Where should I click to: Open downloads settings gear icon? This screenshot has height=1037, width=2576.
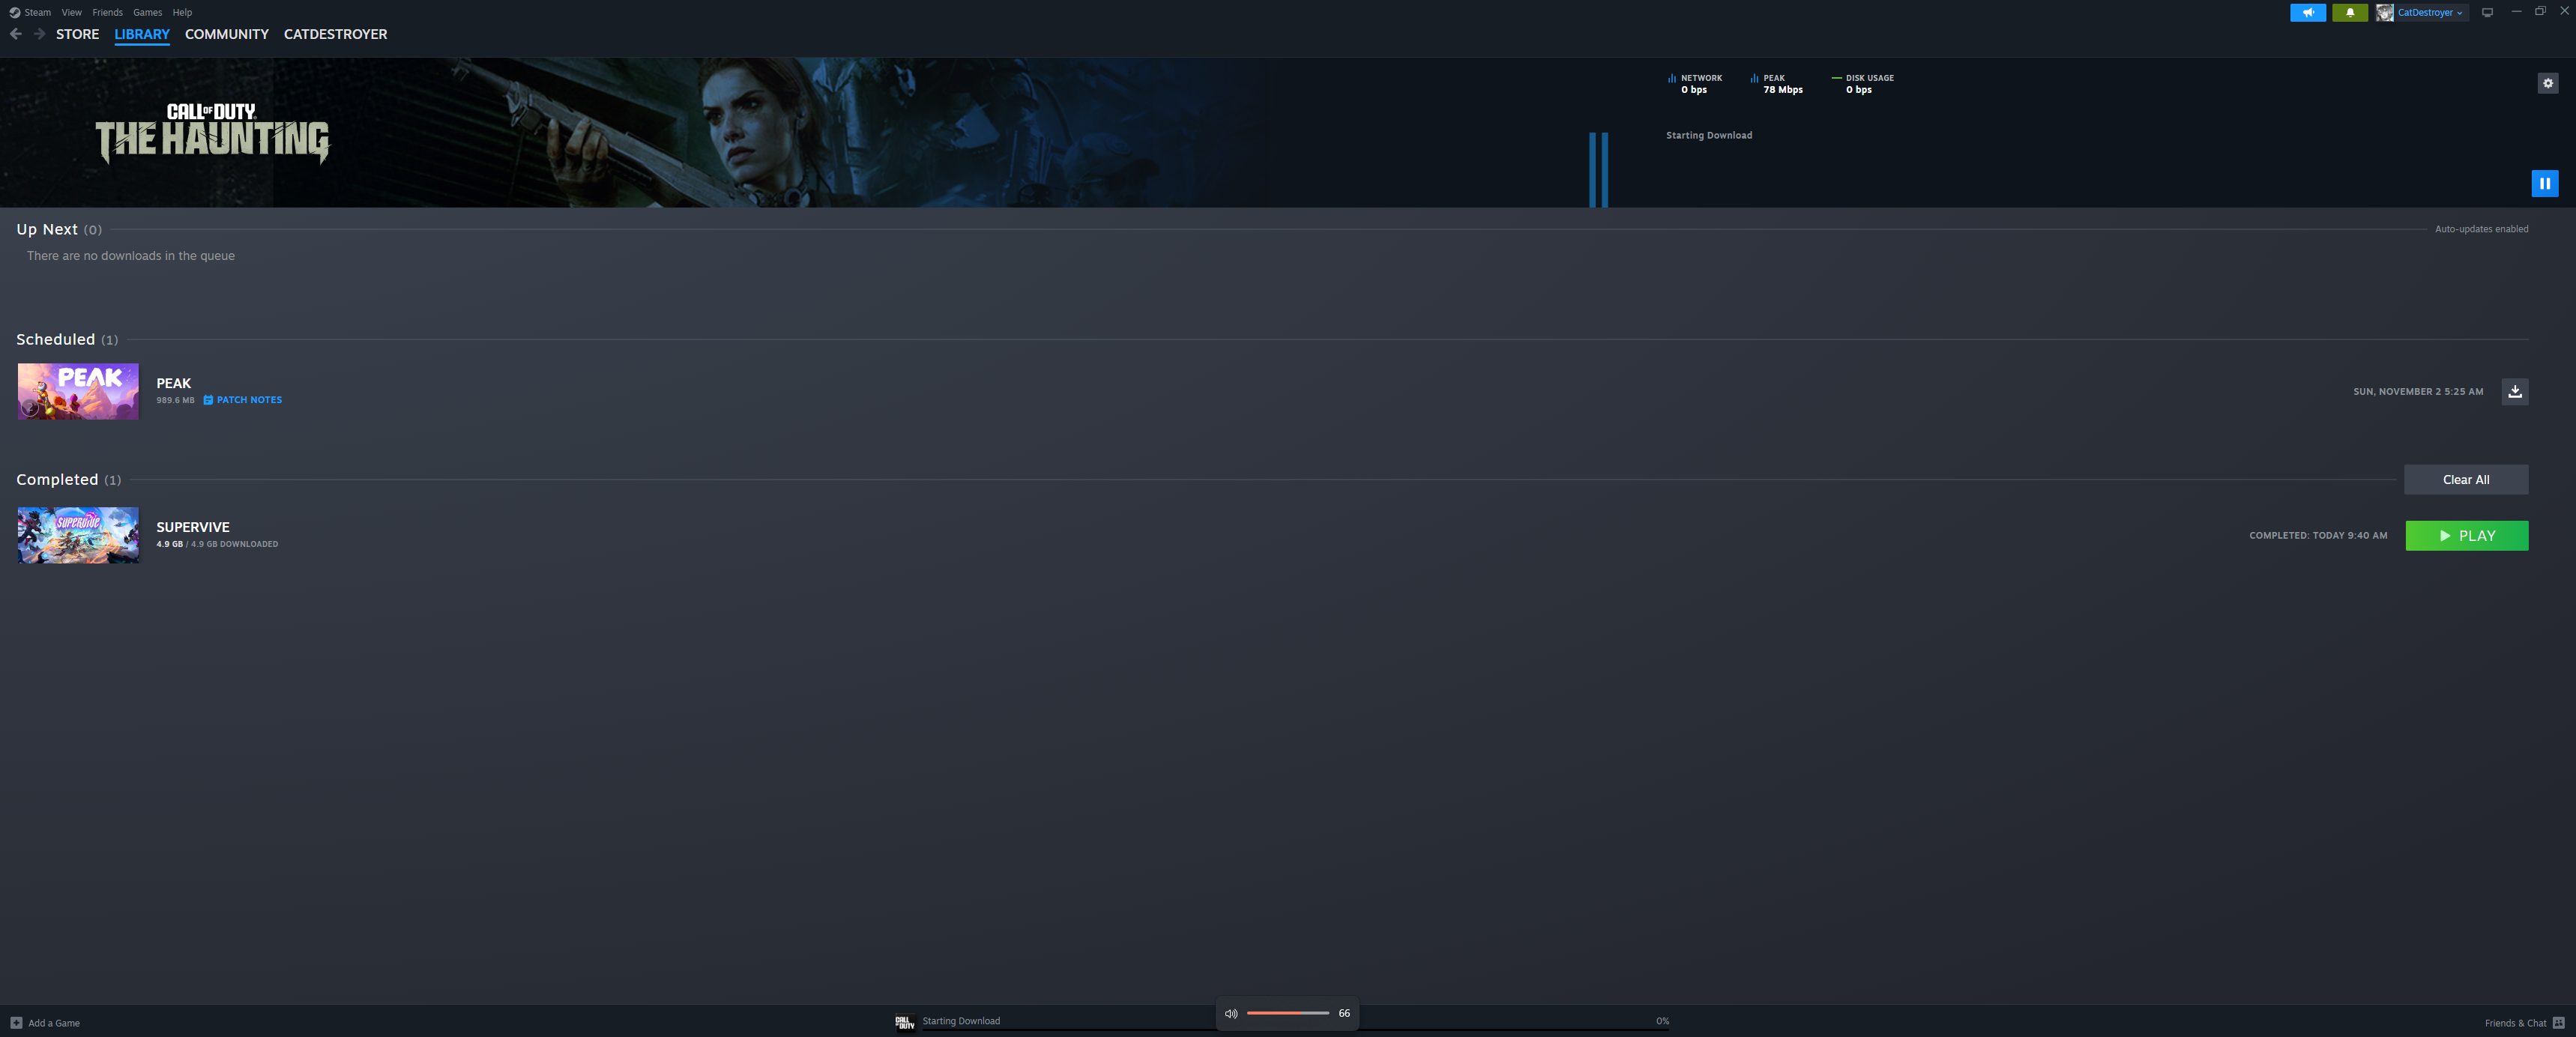click(2547, 84)
